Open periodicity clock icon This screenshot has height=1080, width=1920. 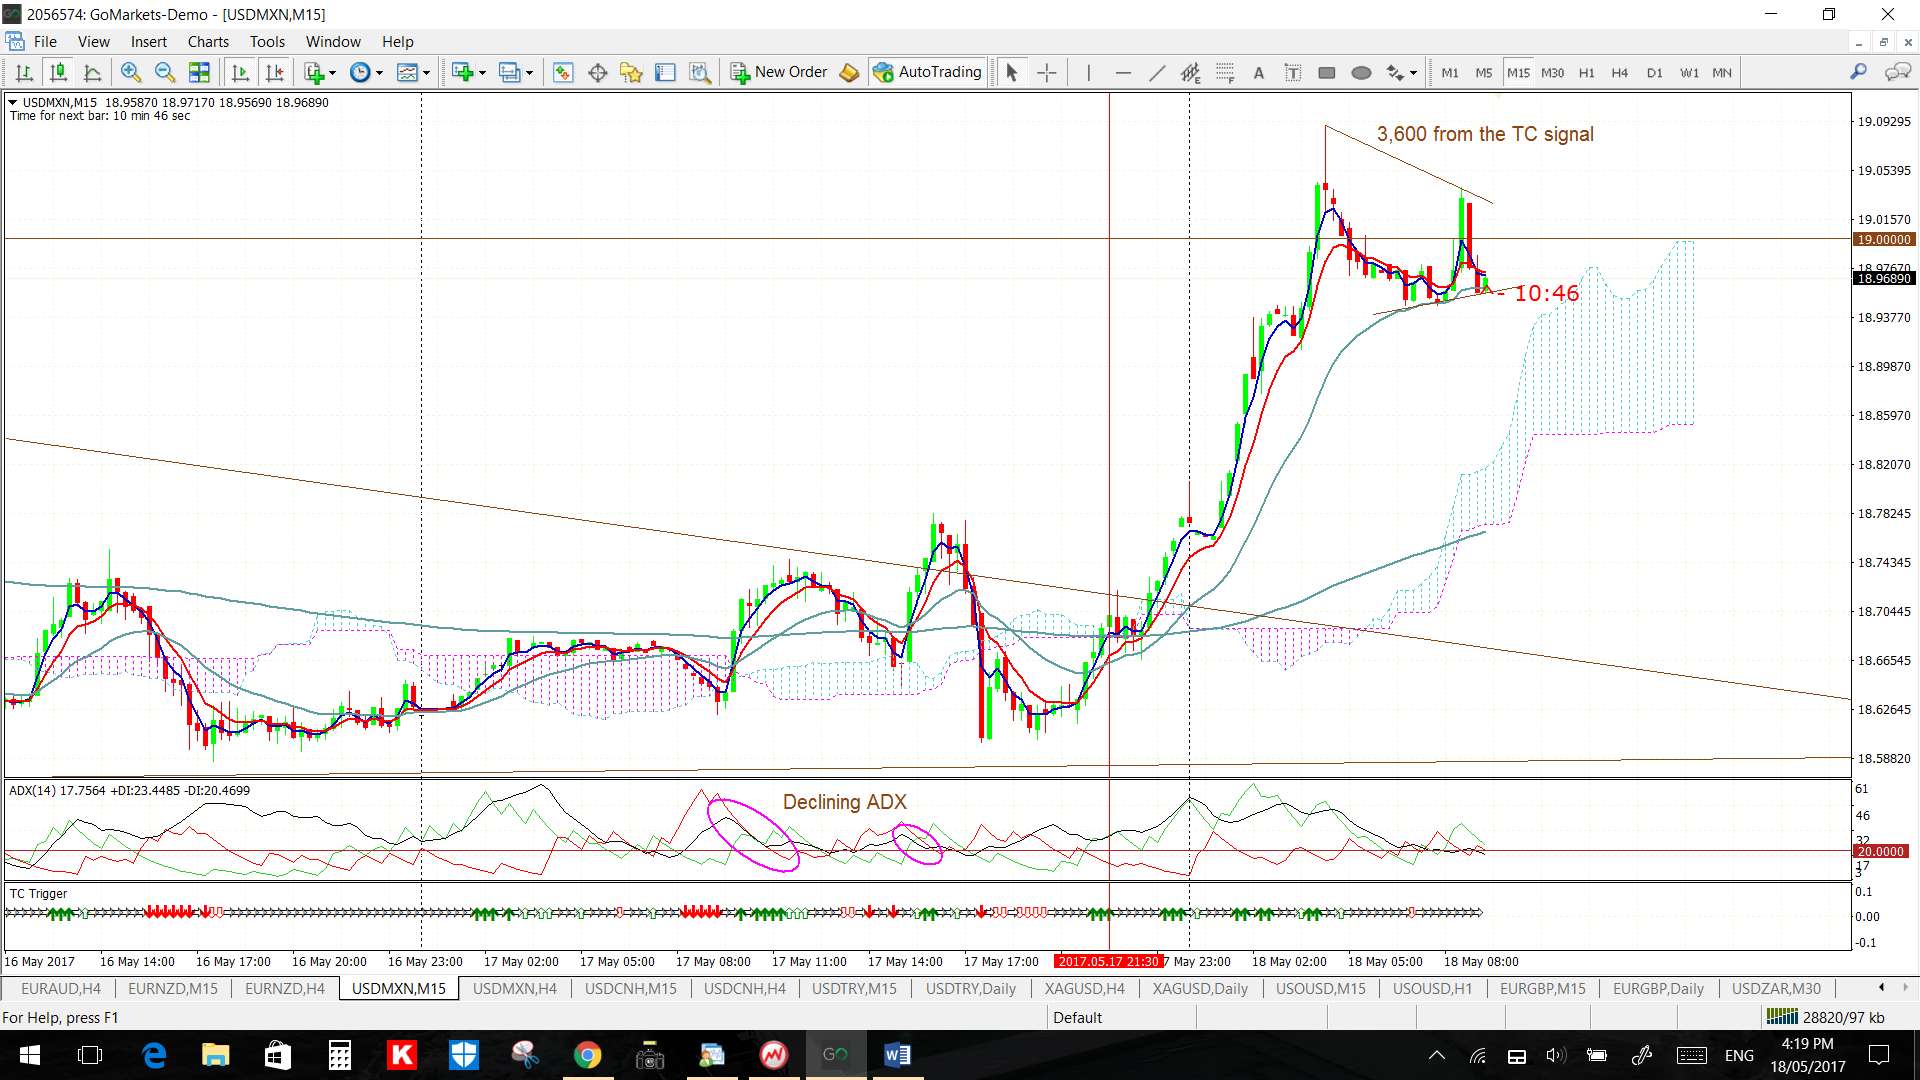tap(360, 72)
